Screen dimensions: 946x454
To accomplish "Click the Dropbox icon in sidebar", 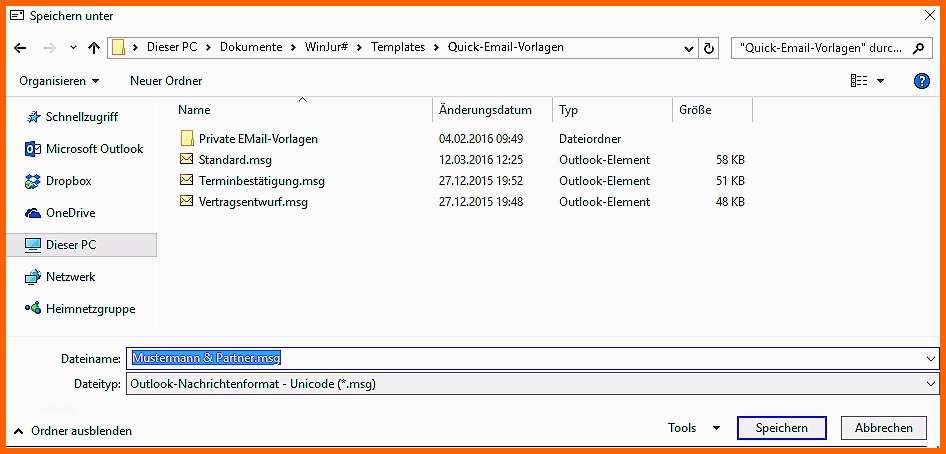I will click(x=33, y=181).
